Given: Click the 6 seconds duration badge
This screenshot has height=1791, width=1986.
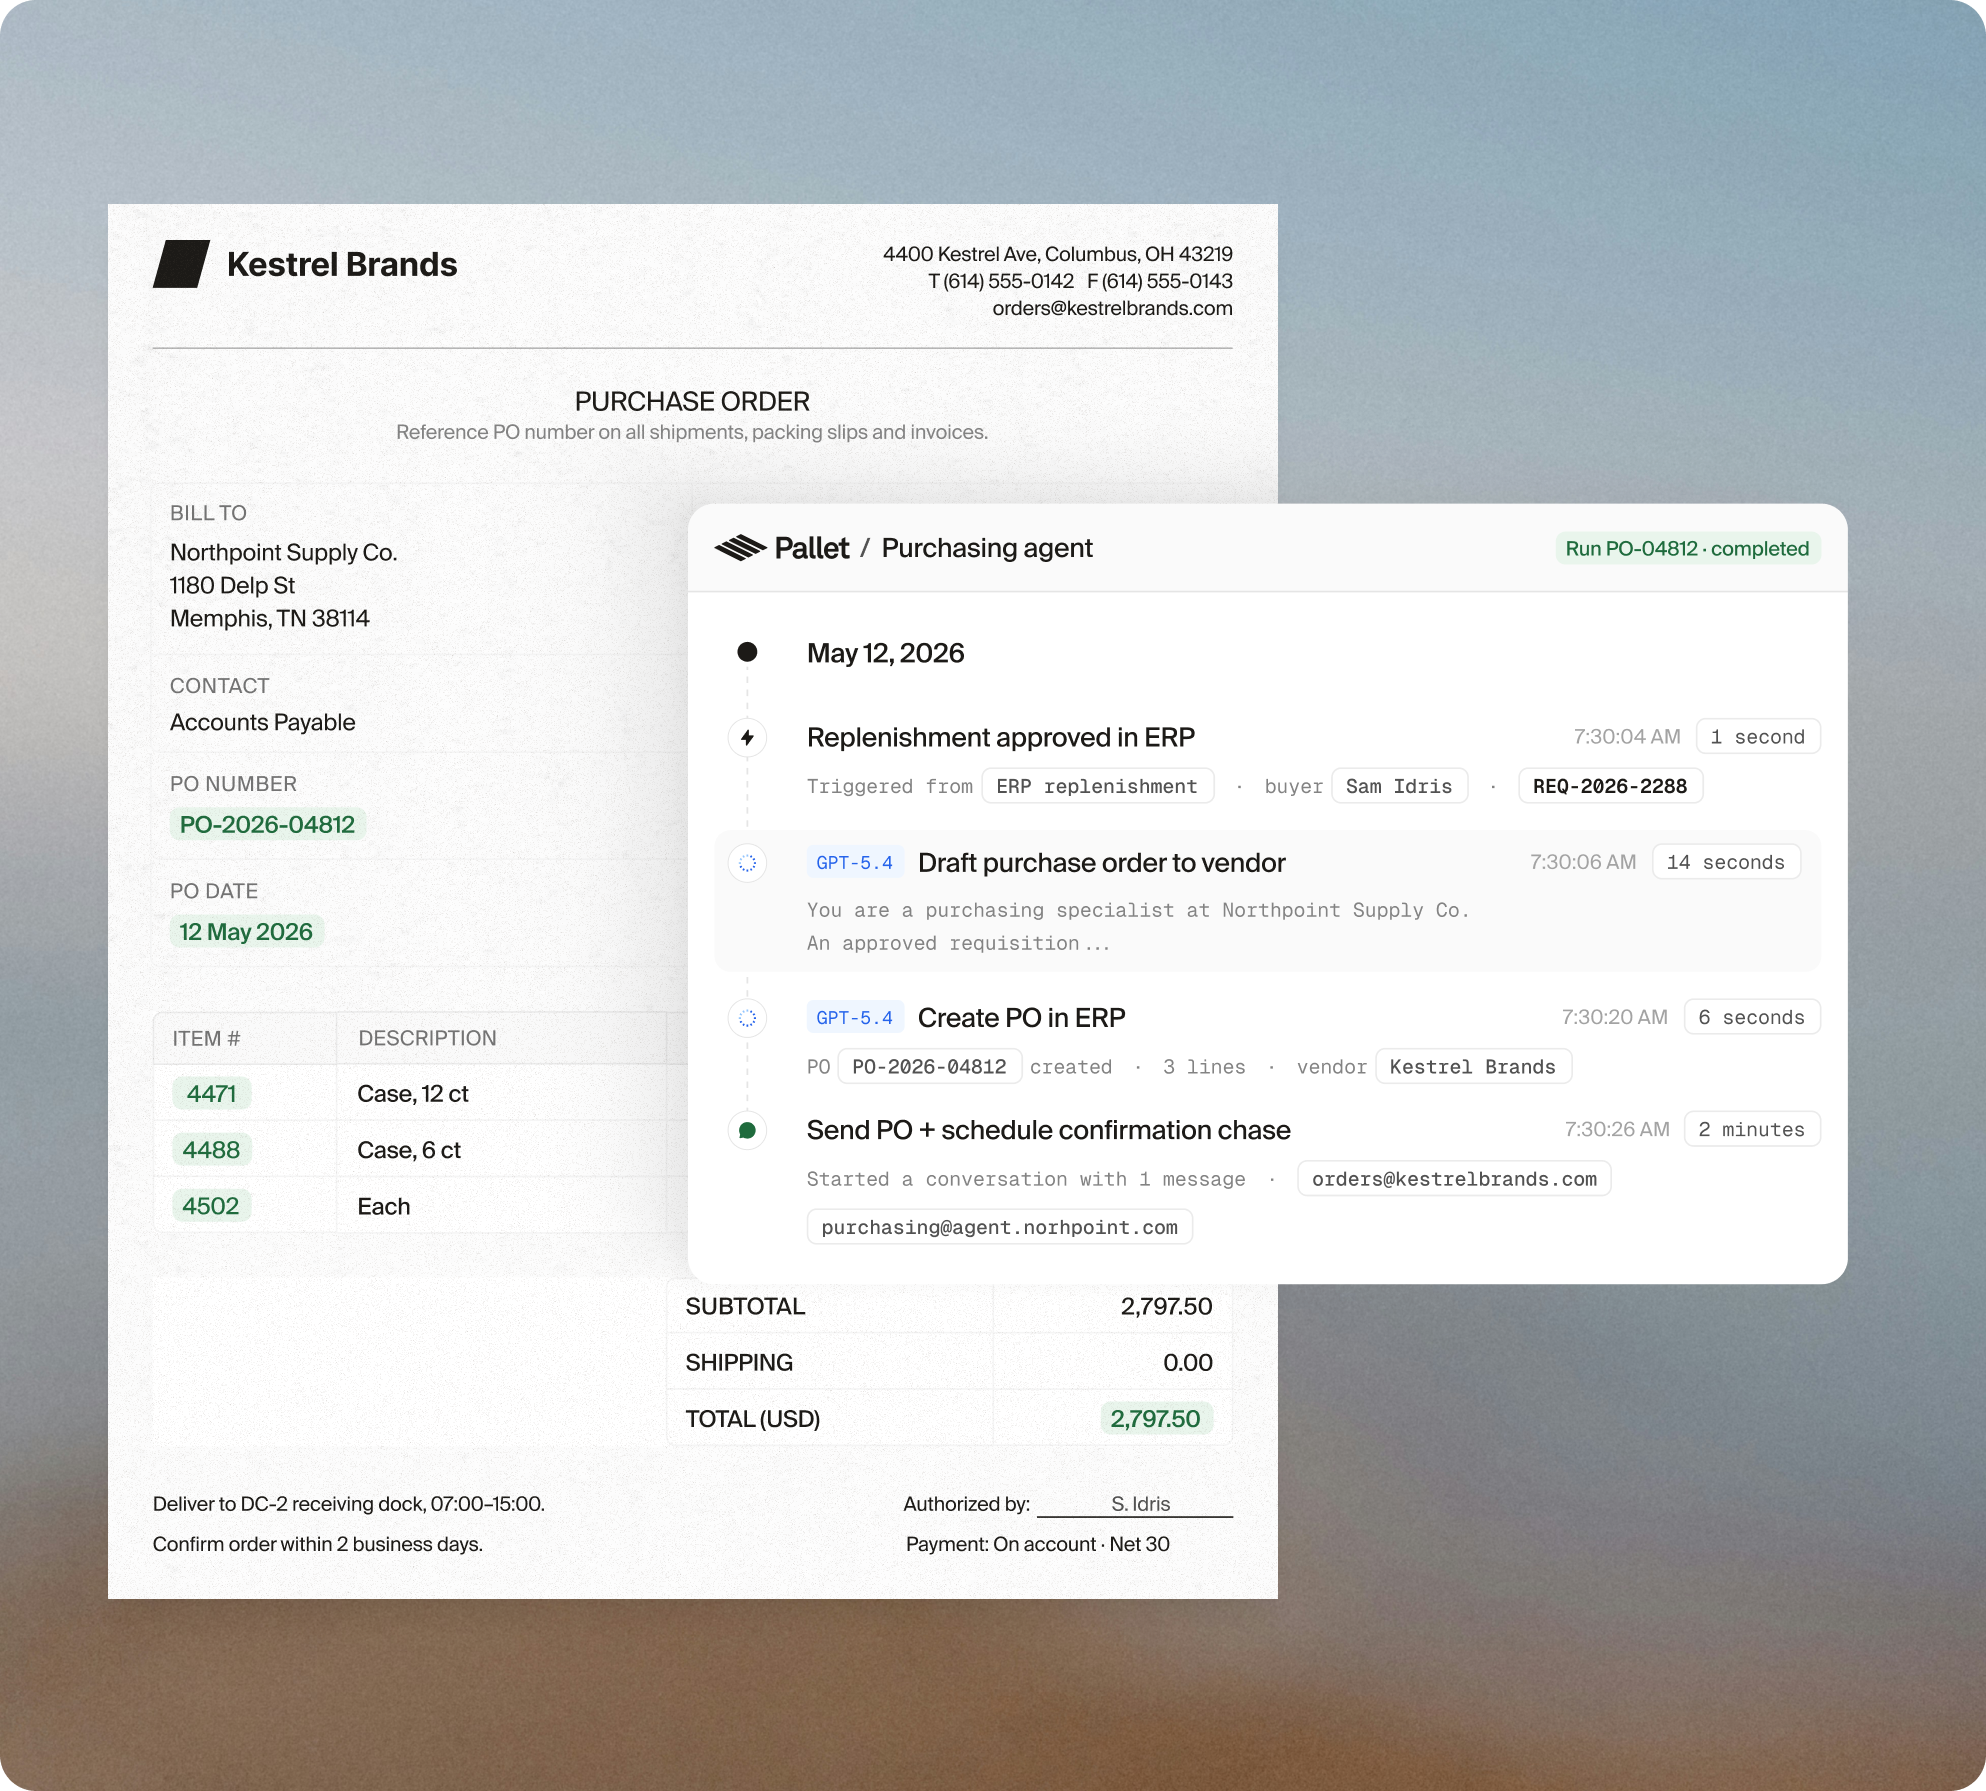Looking at the screenshot, I should coord(1751,1017).
